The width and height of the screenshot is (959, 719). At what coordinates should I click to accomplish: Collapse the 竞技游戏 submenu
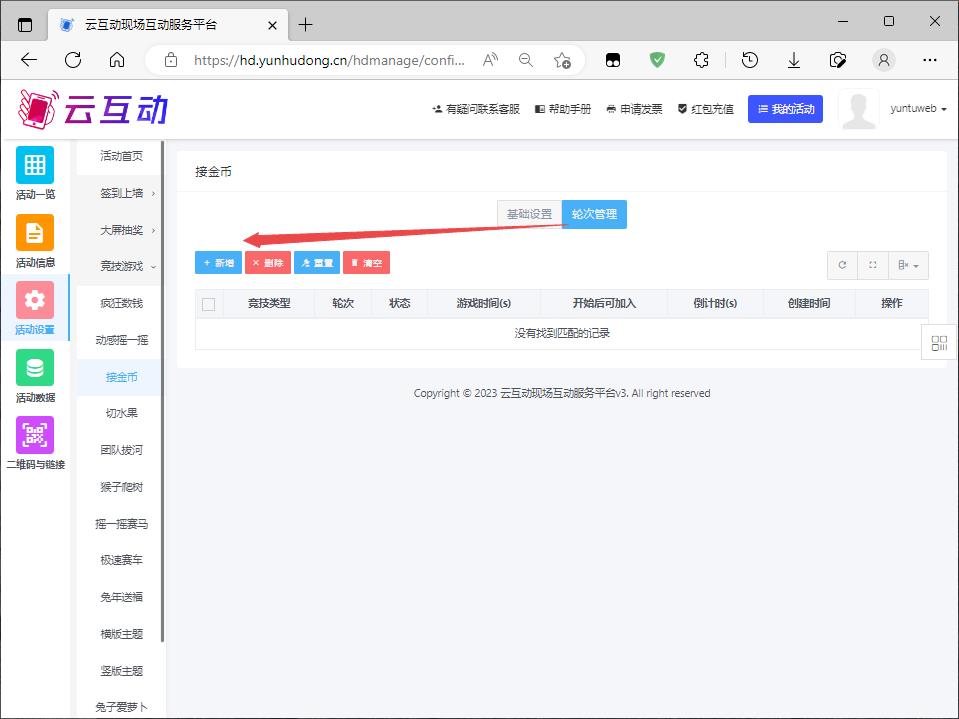click(x=121, y=266)
